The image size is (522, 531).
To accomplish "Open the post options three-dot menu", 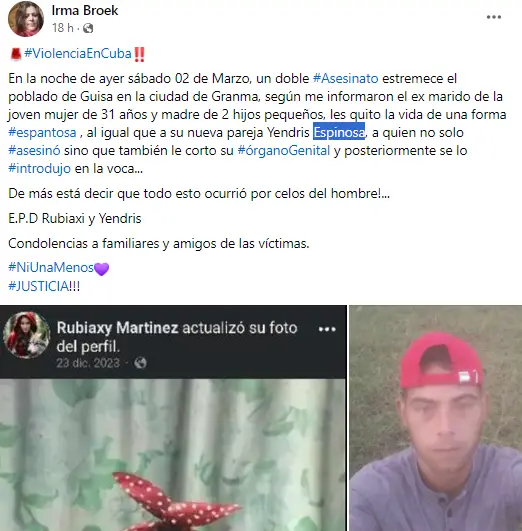I will point(494,17).
